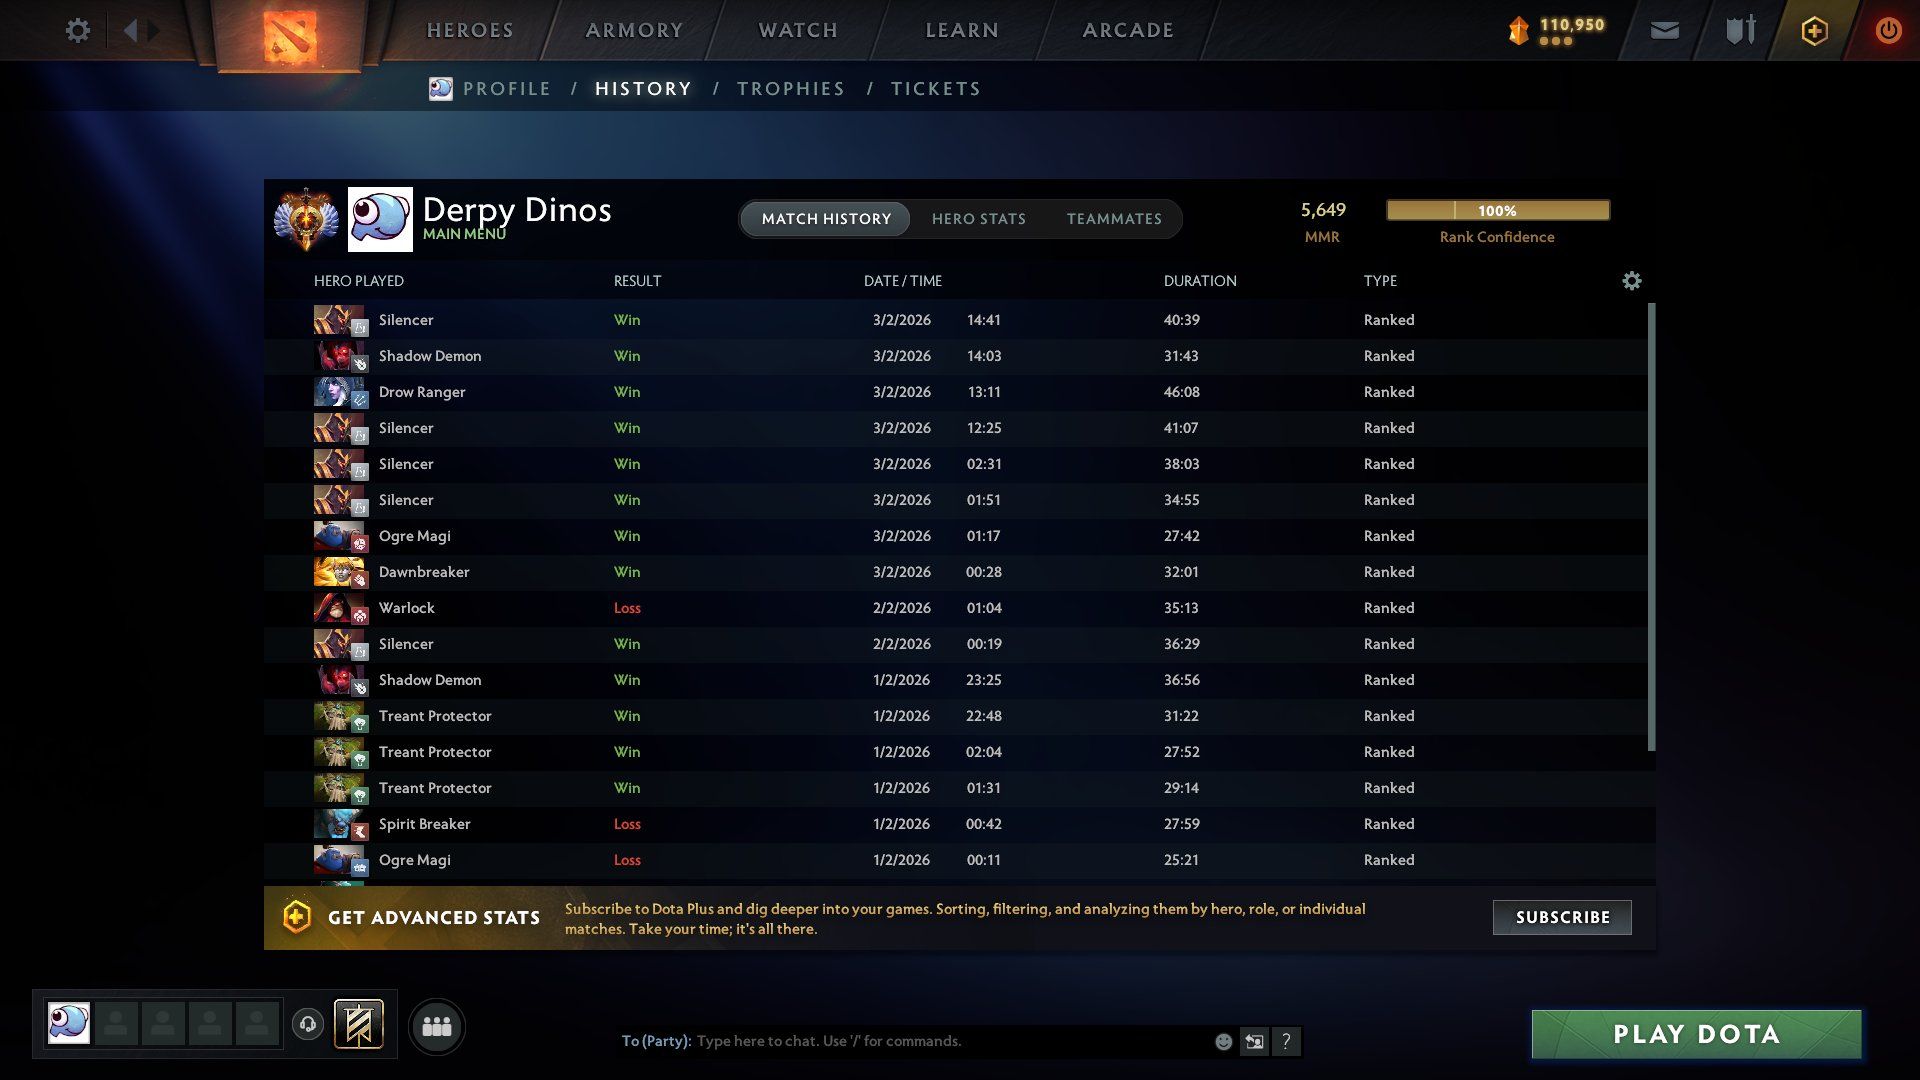Click the Rank Confidence progress bar
The width and height of the screenshot is (1920, 1080).
point(1497,210)
